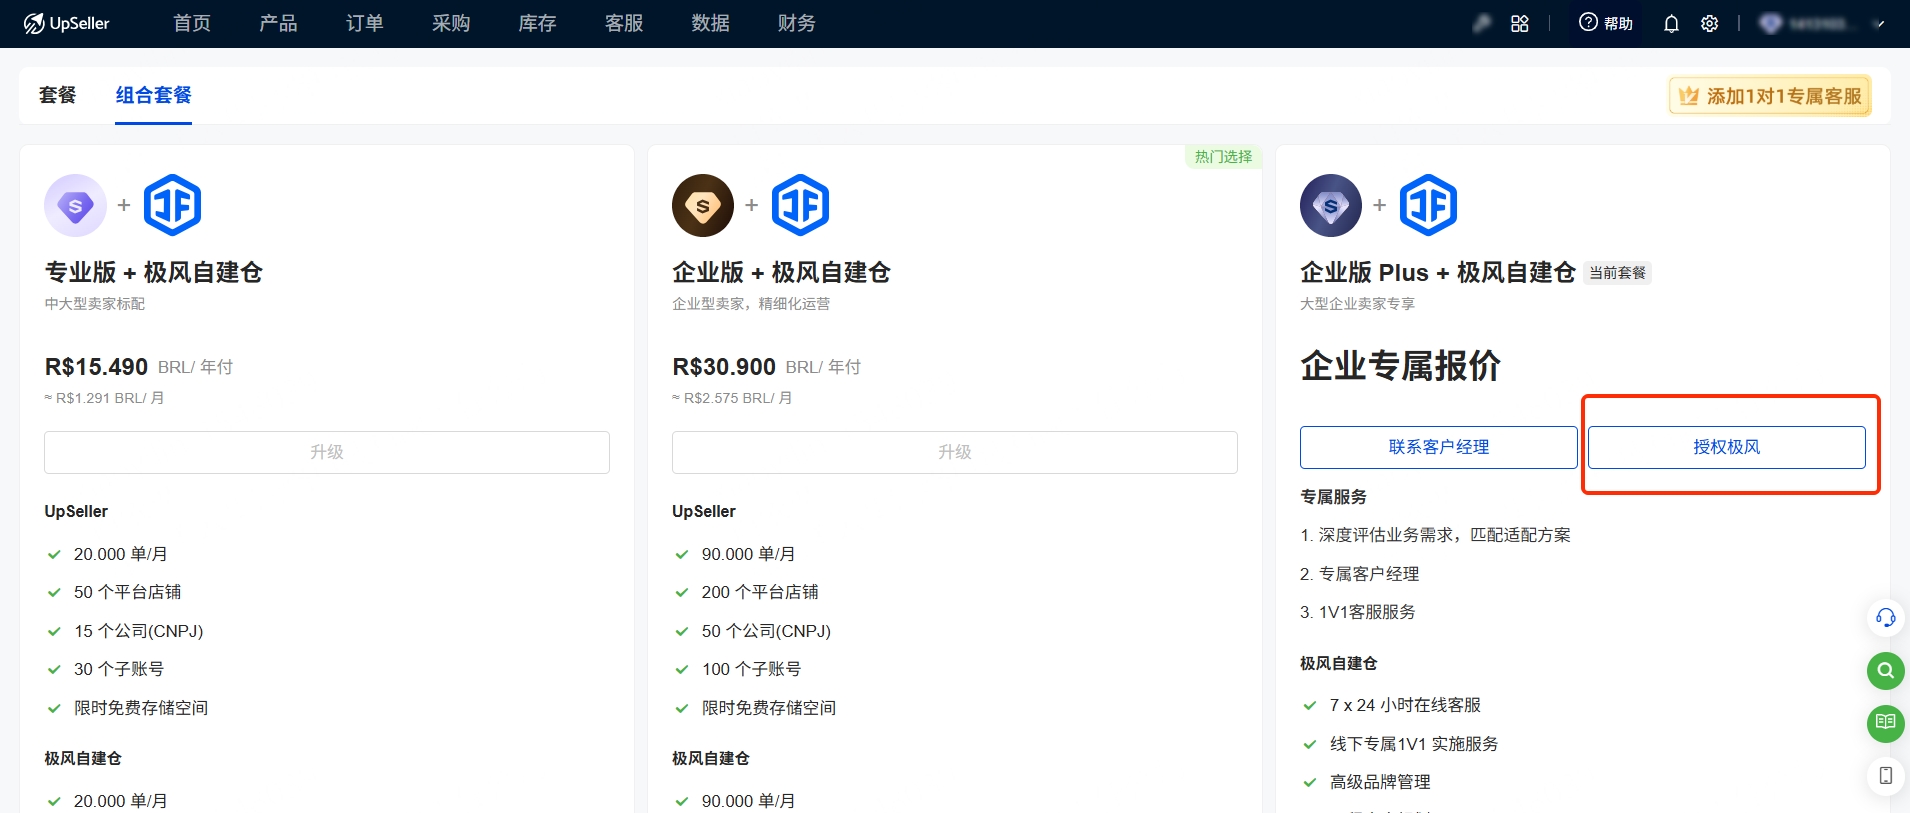Click the ≈ R$1.291 BRL/ 月 text
The image size is (1910, 813).
click(x=104, y=398)
